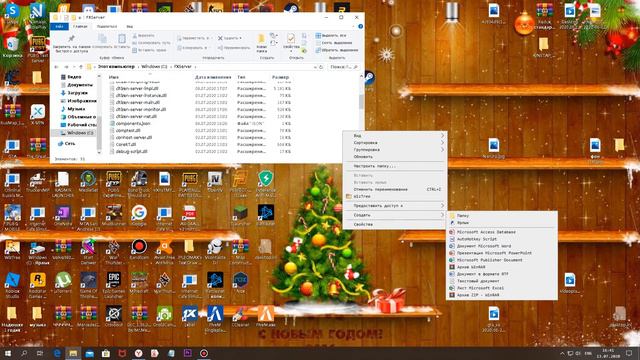Create new Папку from submenu
Viewport: 640px width, 360px height.
502,216
